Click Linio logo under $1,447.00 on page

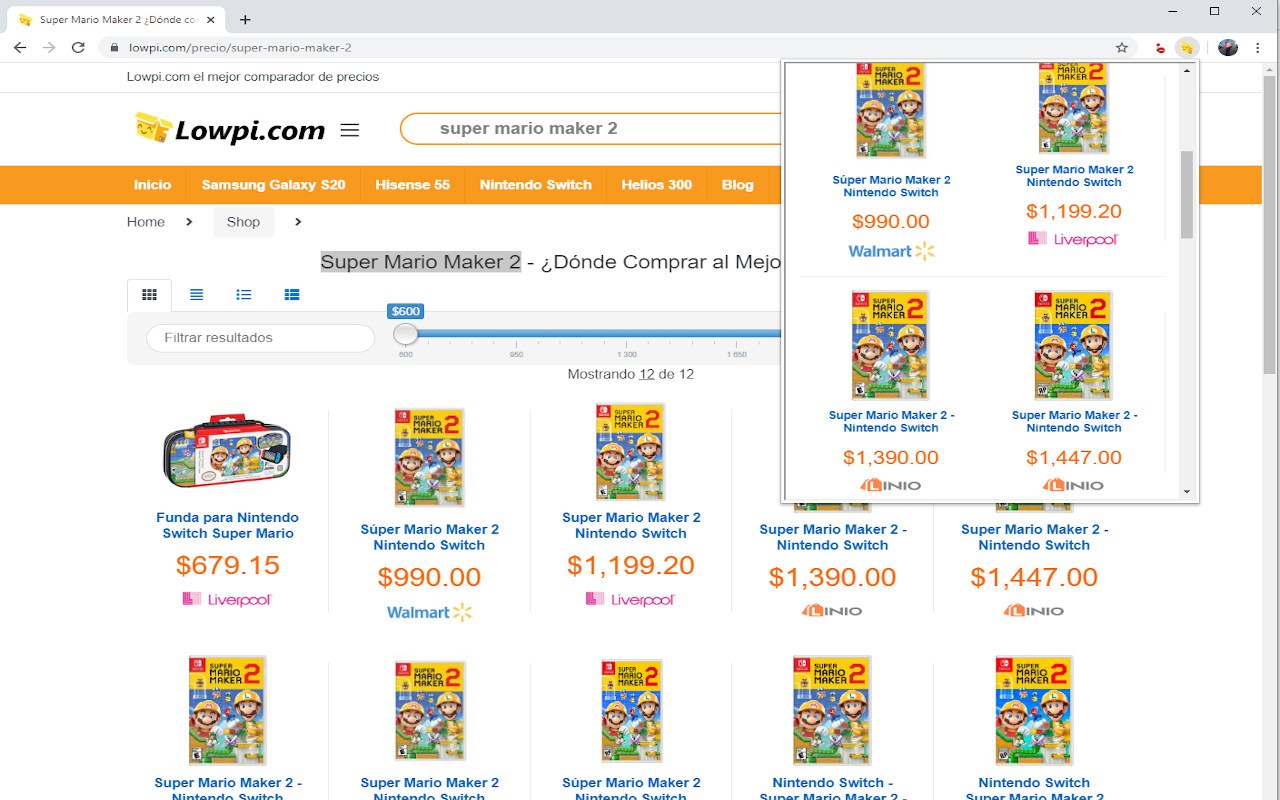(x=1034, y=610)
